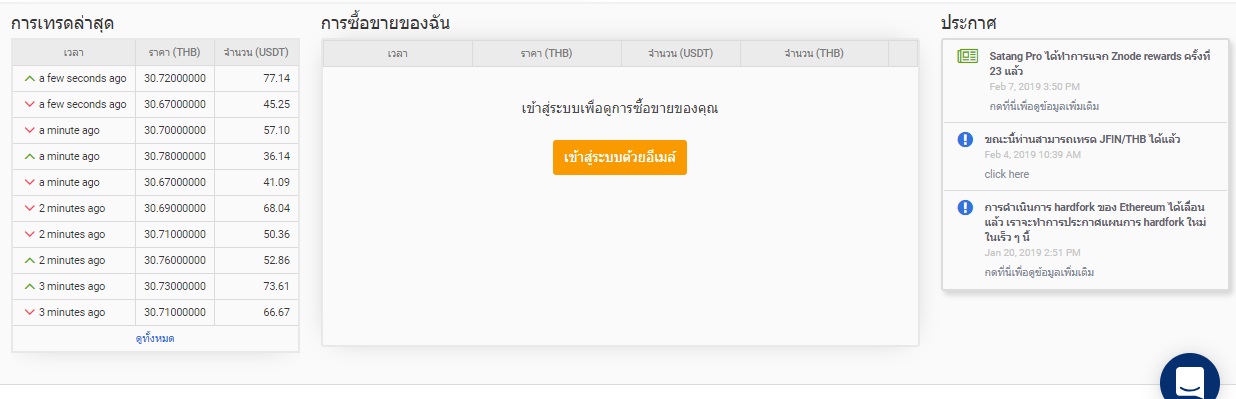This screenshot has height=399, width=1236.
Task: Select the price 30.73000000 cell
Action: point(175,286)
